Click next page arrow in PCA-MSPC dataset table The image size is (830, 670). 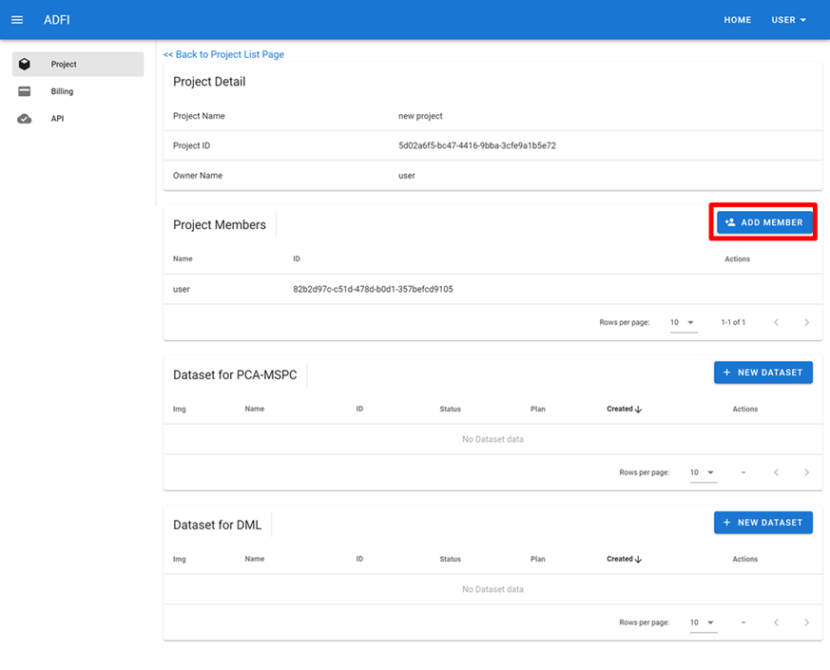pos(806,473)
